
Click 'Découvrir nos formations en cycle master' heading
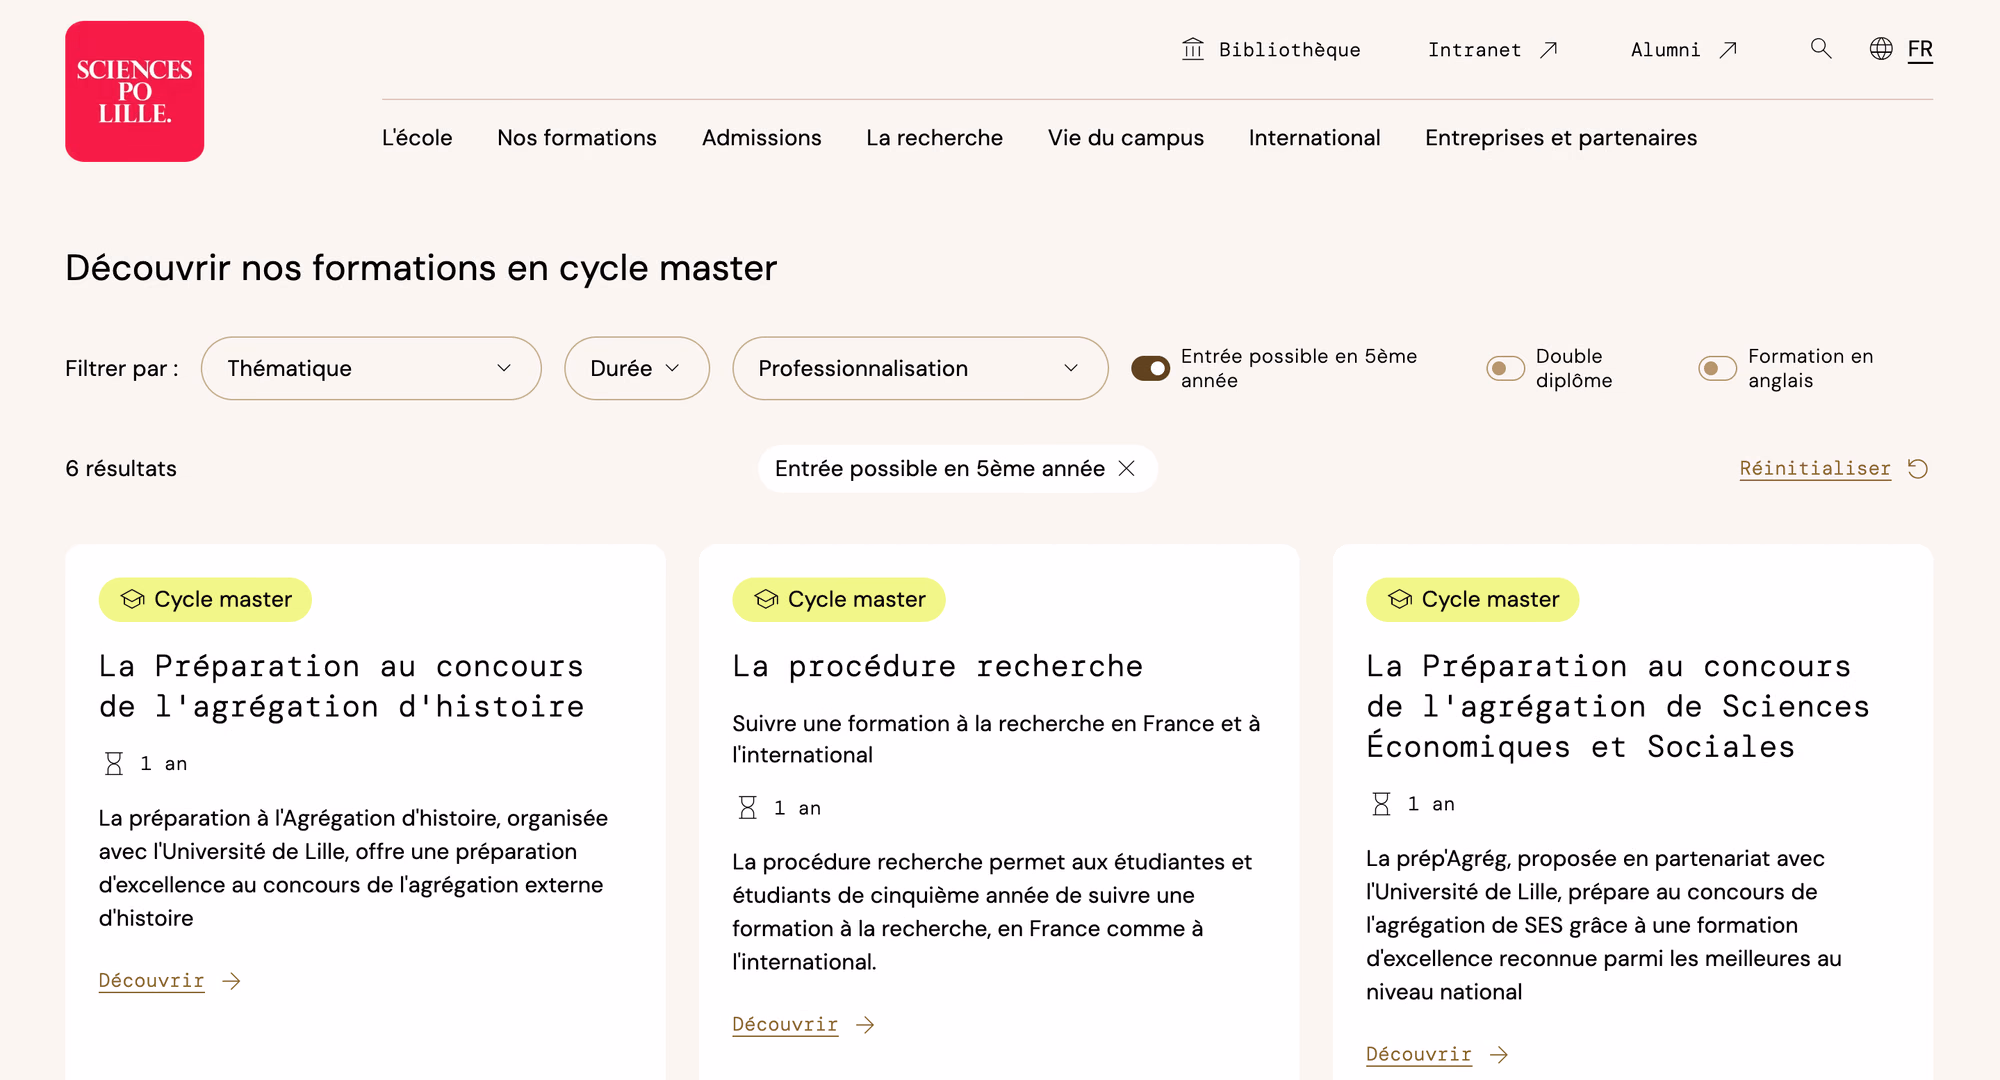421,268
